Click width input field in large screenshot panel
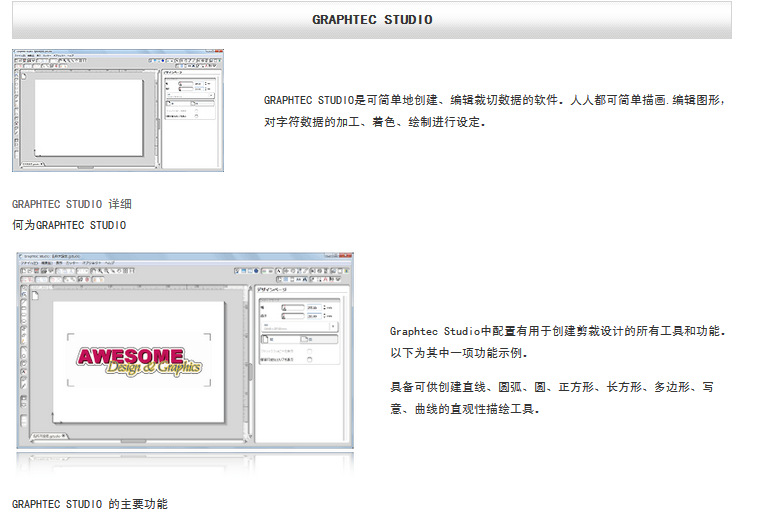 (314, 307)
